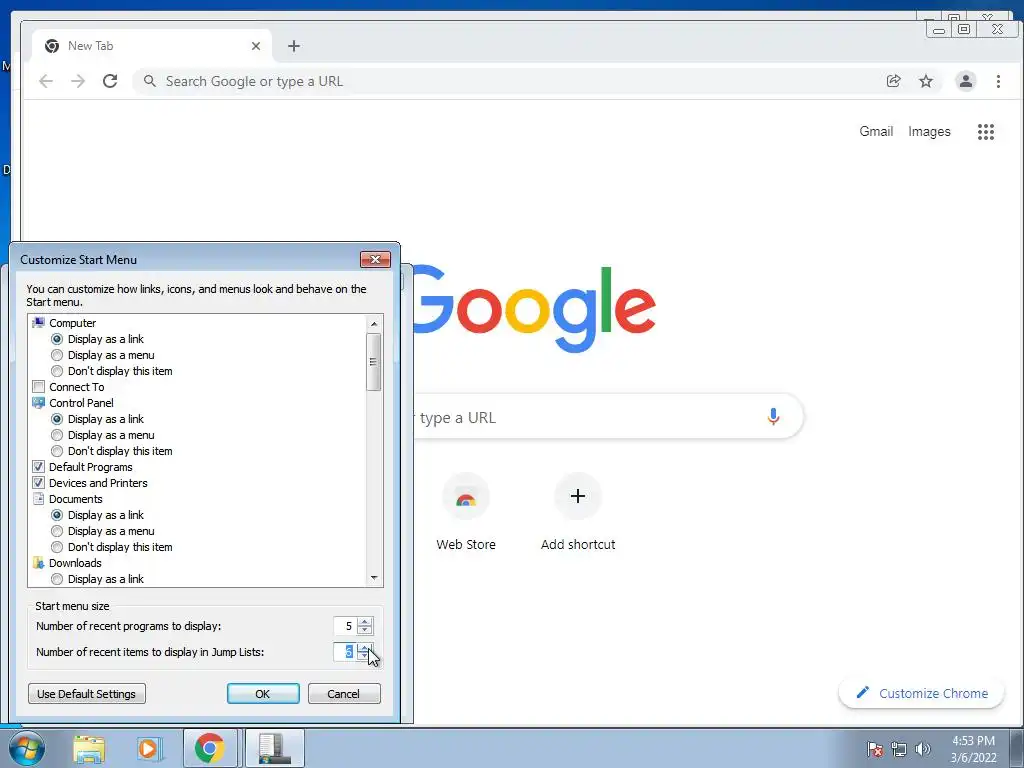Screen dimensions: 1024x768
Task: Click the Computer item in list
Action: (x=72, y=323)
